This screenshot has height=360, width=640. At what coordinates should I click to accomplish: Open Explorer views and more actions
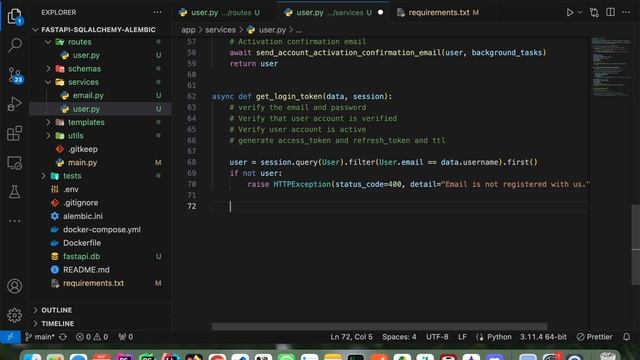click(158, 12)
